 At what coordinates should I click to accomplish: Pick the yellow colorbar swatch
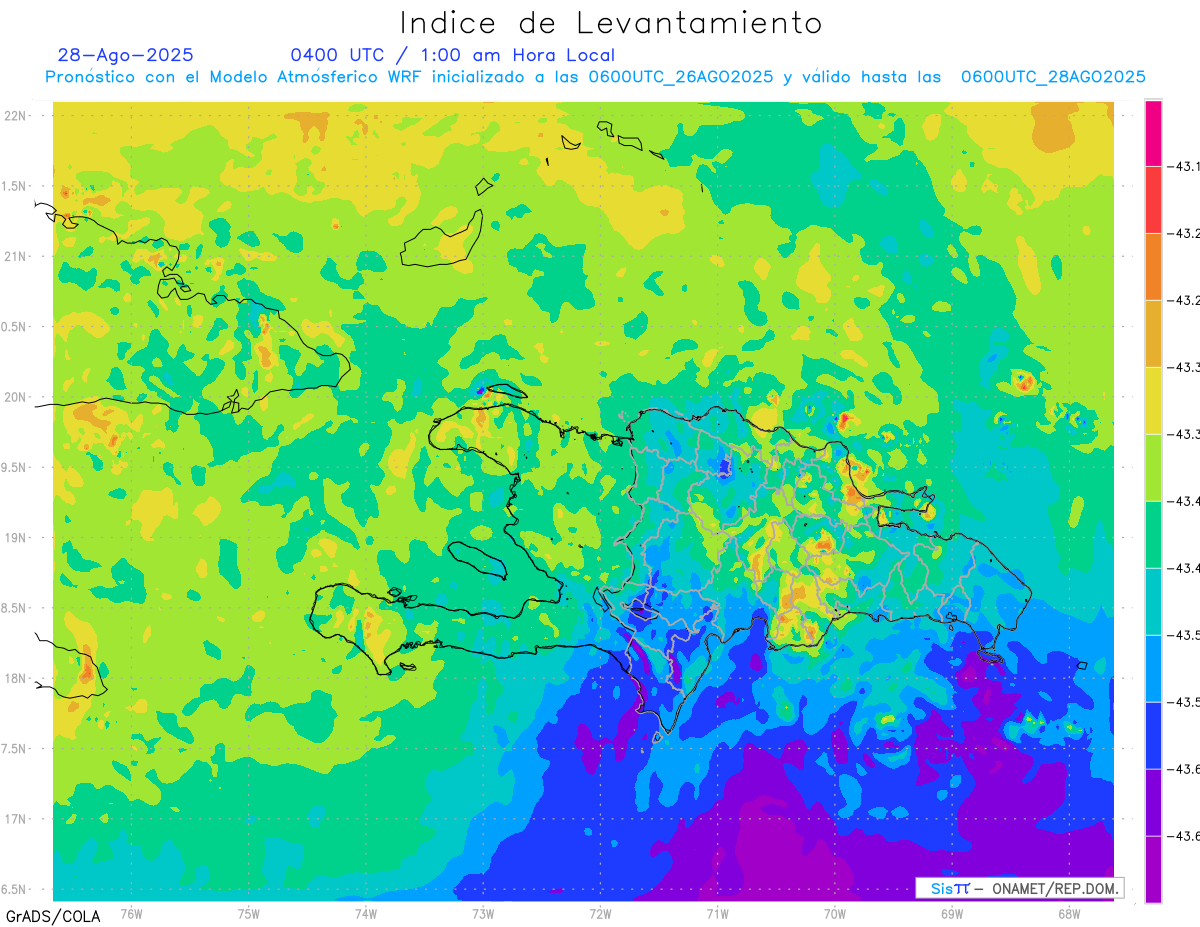1153,400
